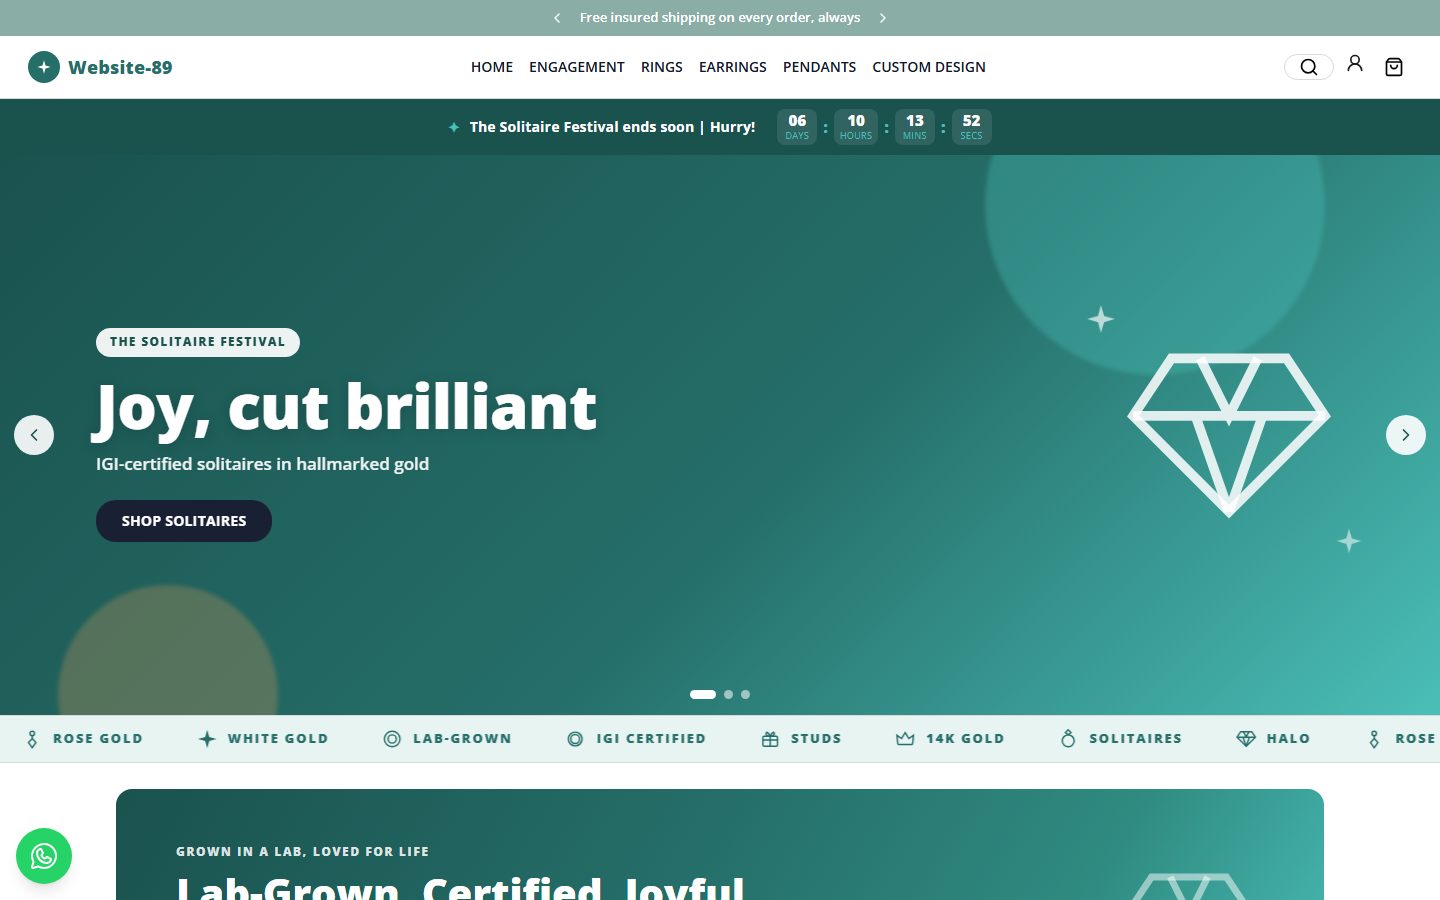Show previous announcement message

pos(557,18)
